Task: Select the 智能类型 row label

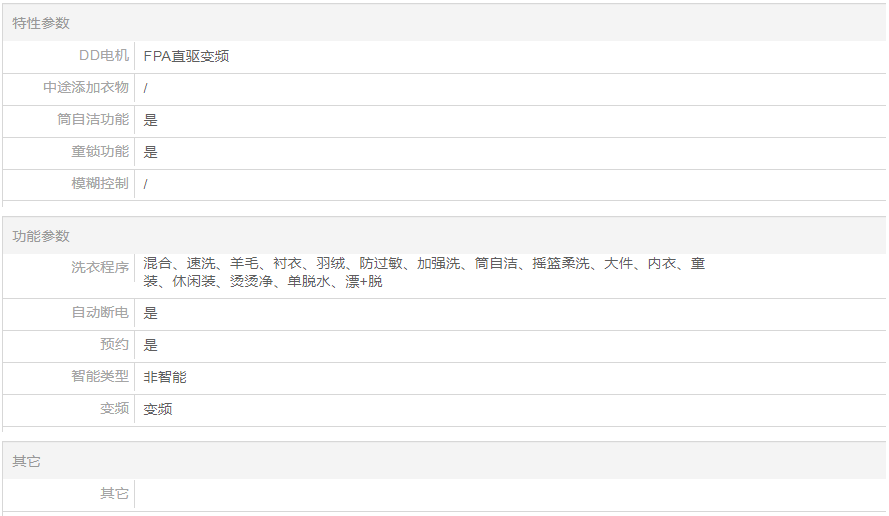Action: pos(100,377)
